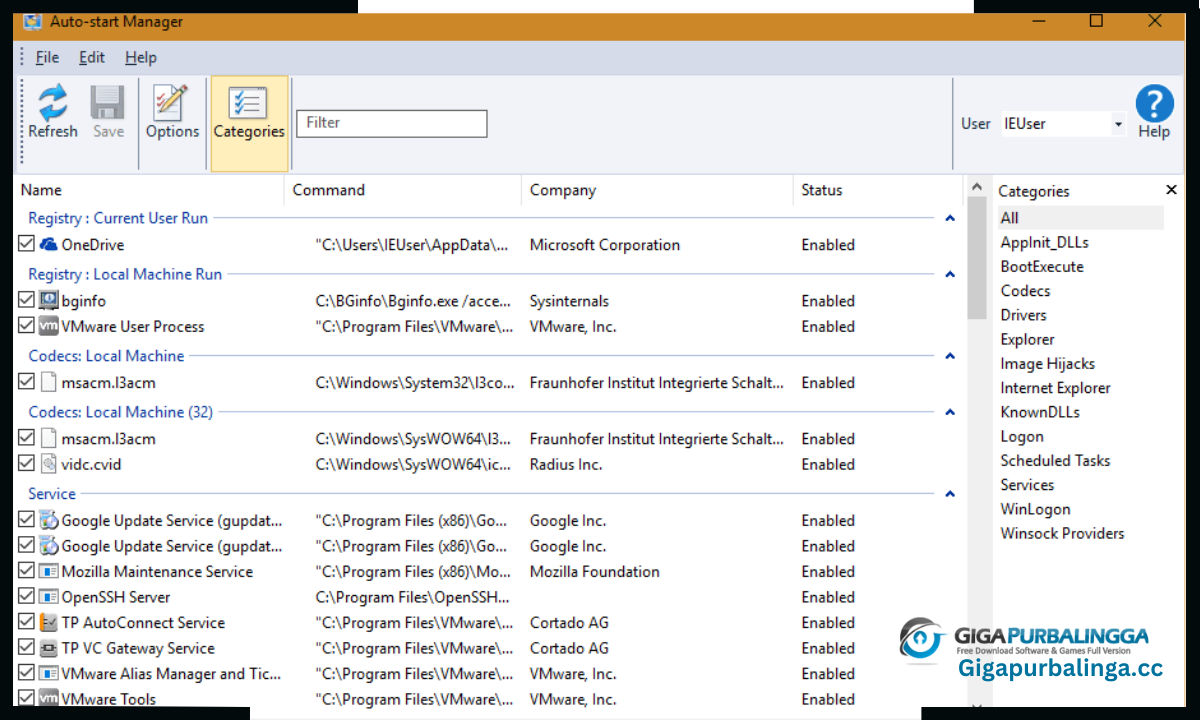Select the BootExecute category
The height and width of the screenshot is (720, 1200).
[1042, 267]
